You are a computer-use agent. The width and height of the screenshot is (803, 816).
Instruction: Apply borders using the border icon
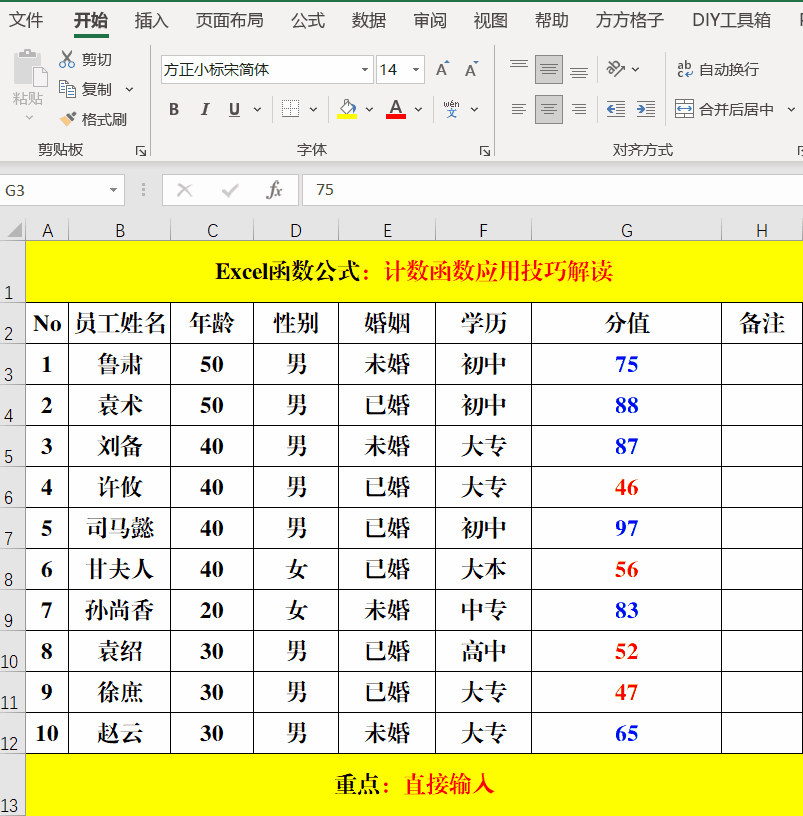(x=290, y=109)
